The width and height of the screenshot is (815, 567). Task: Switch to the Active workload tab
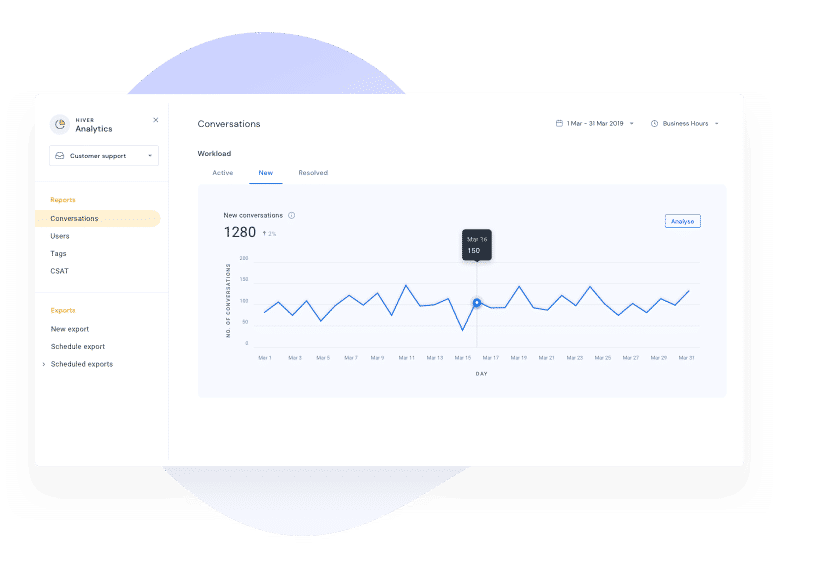click(x=222, y=173)
